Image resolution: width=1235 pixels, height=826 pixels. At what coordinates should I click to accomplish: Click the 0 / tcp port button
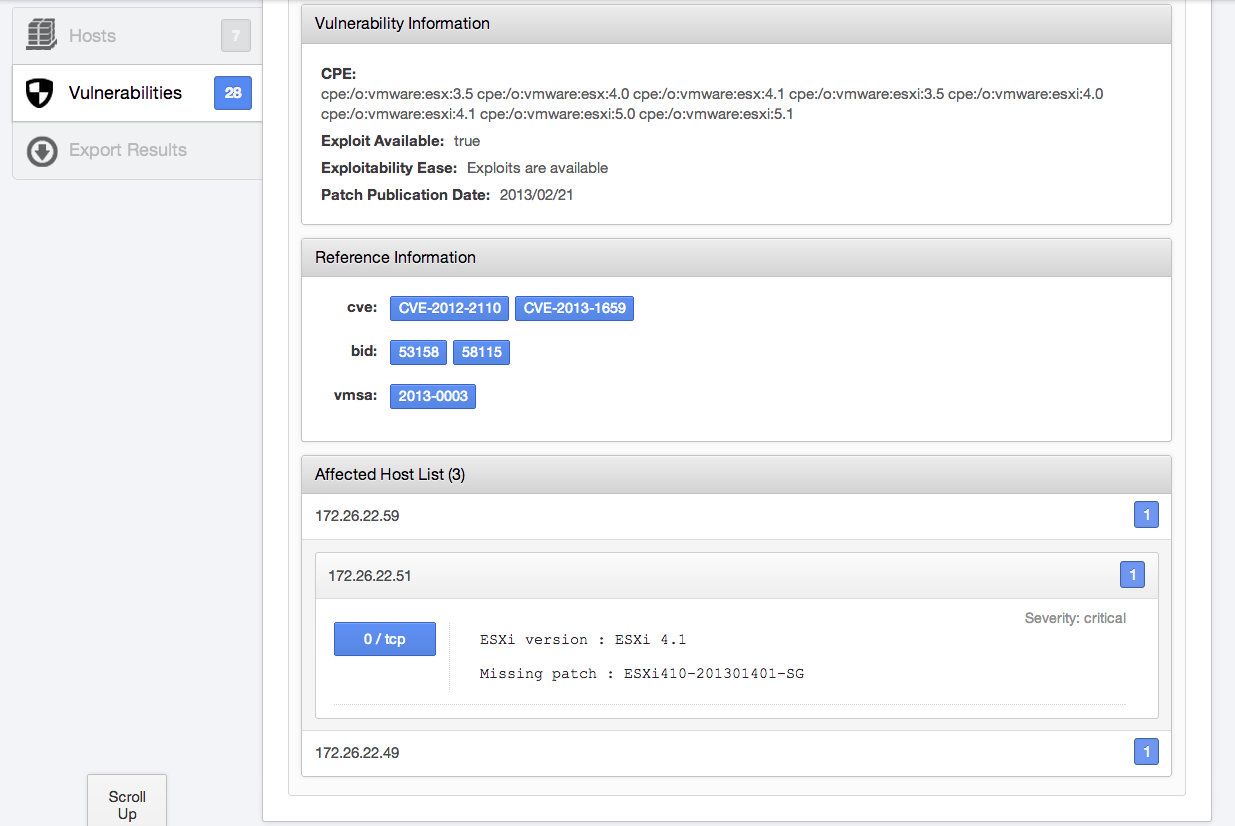(385, 639)
